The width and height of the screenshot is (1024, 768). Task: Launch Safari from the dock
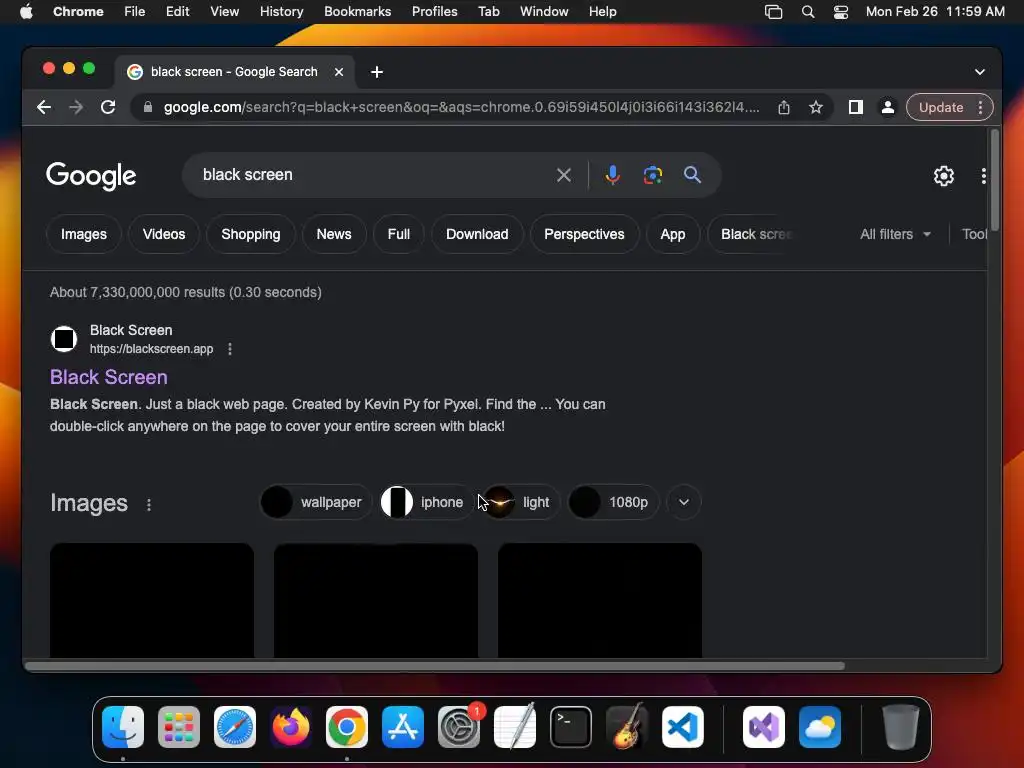coord(234,727)
